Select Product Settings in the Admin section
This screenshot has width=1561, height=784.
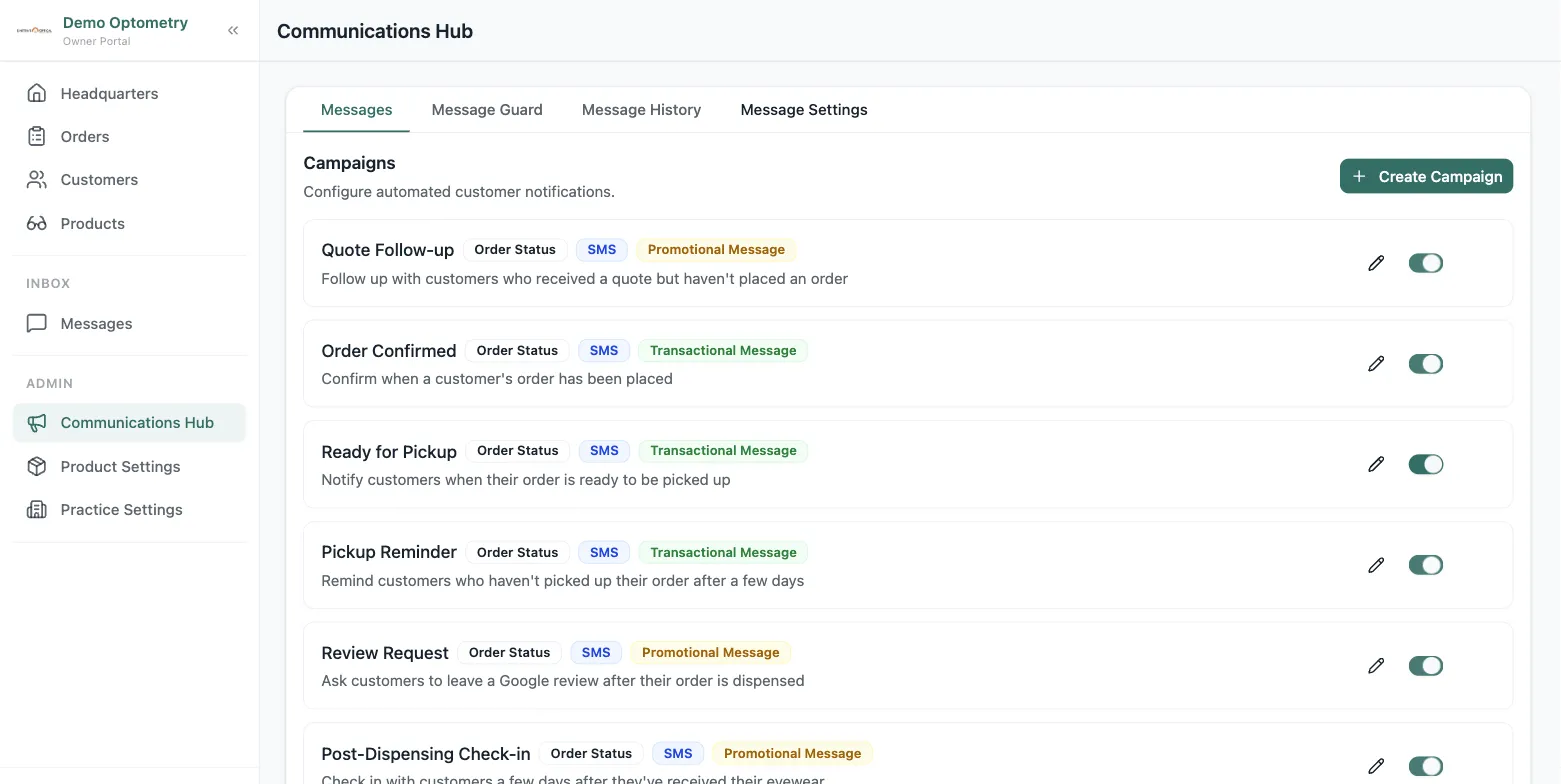click(x=129, y=466)
